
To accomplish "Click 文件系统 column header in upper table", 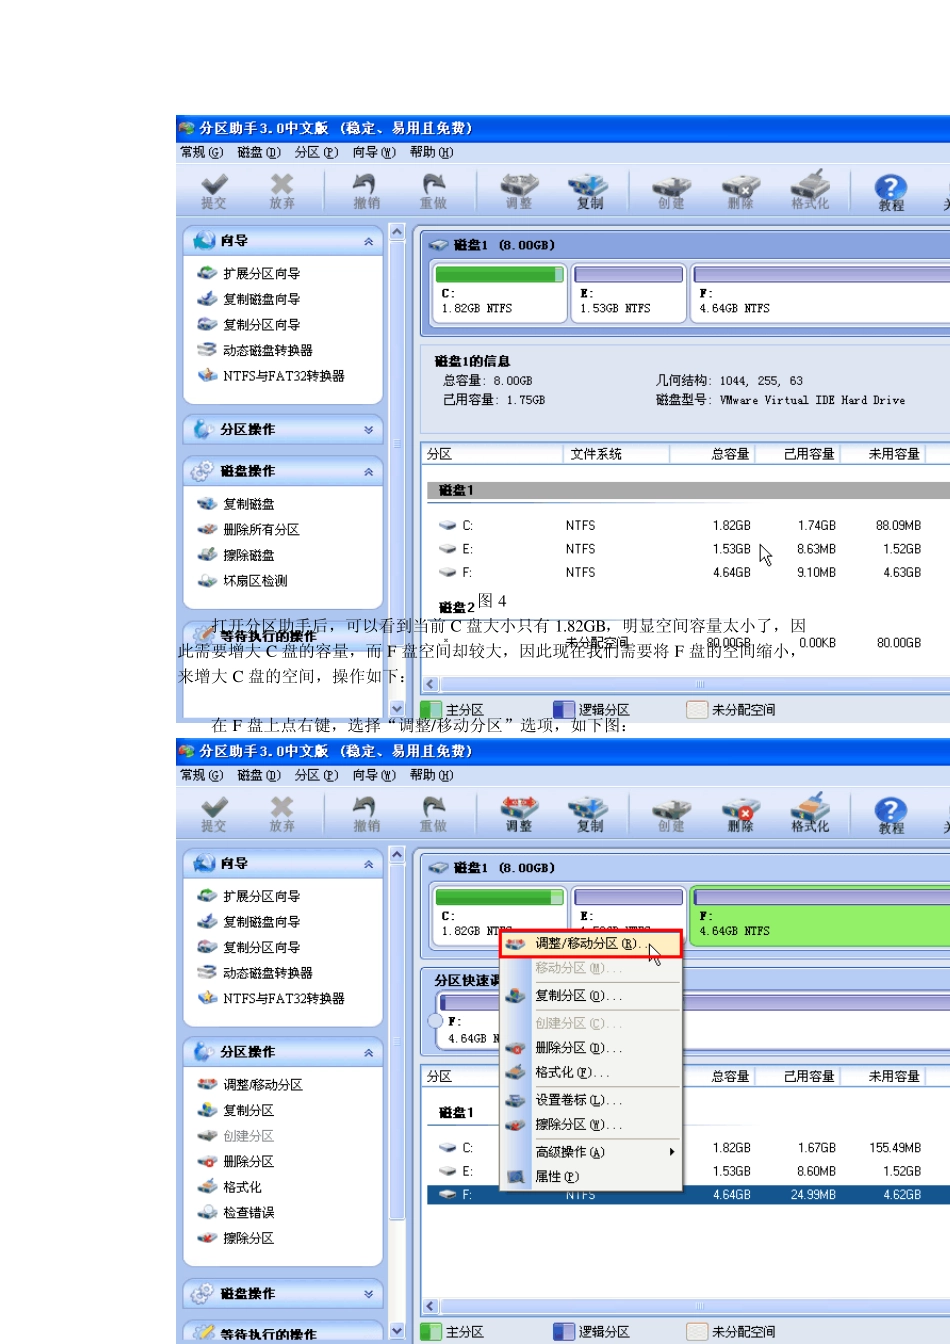I will (616, 454).
